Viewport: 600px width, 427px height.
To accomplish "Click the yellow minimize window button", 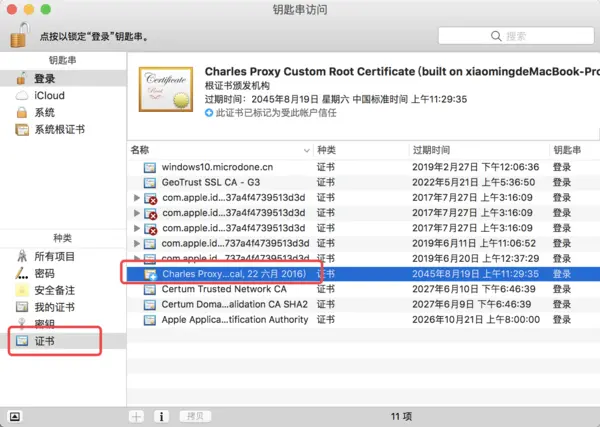I will pos(29,9).
